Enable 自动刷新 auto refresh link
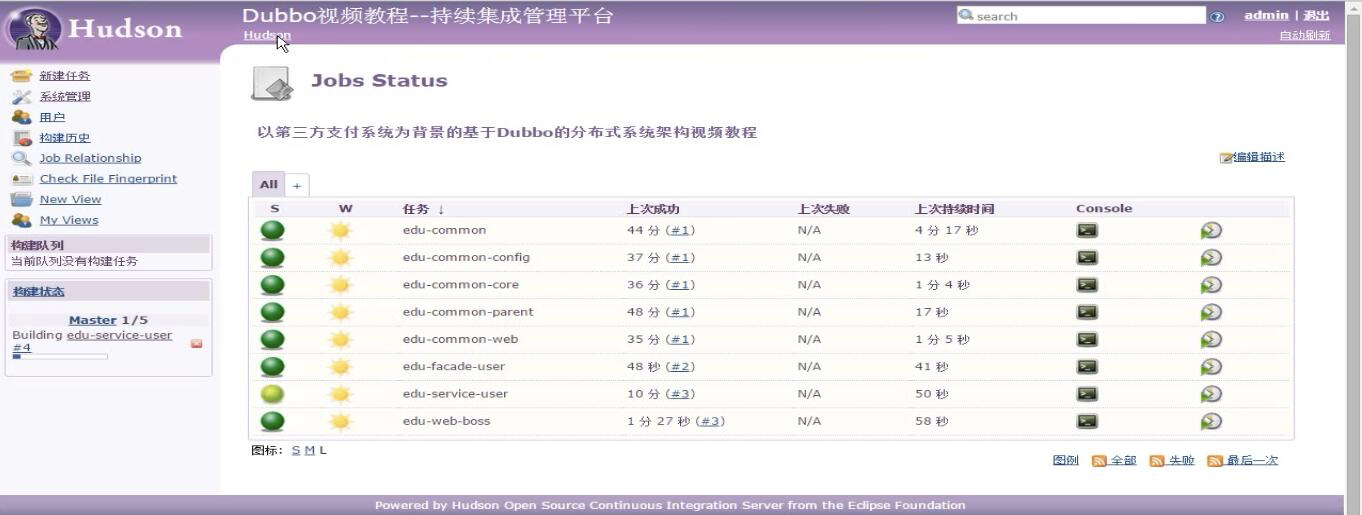1362x515 pixels. (x=1305, y=35)
